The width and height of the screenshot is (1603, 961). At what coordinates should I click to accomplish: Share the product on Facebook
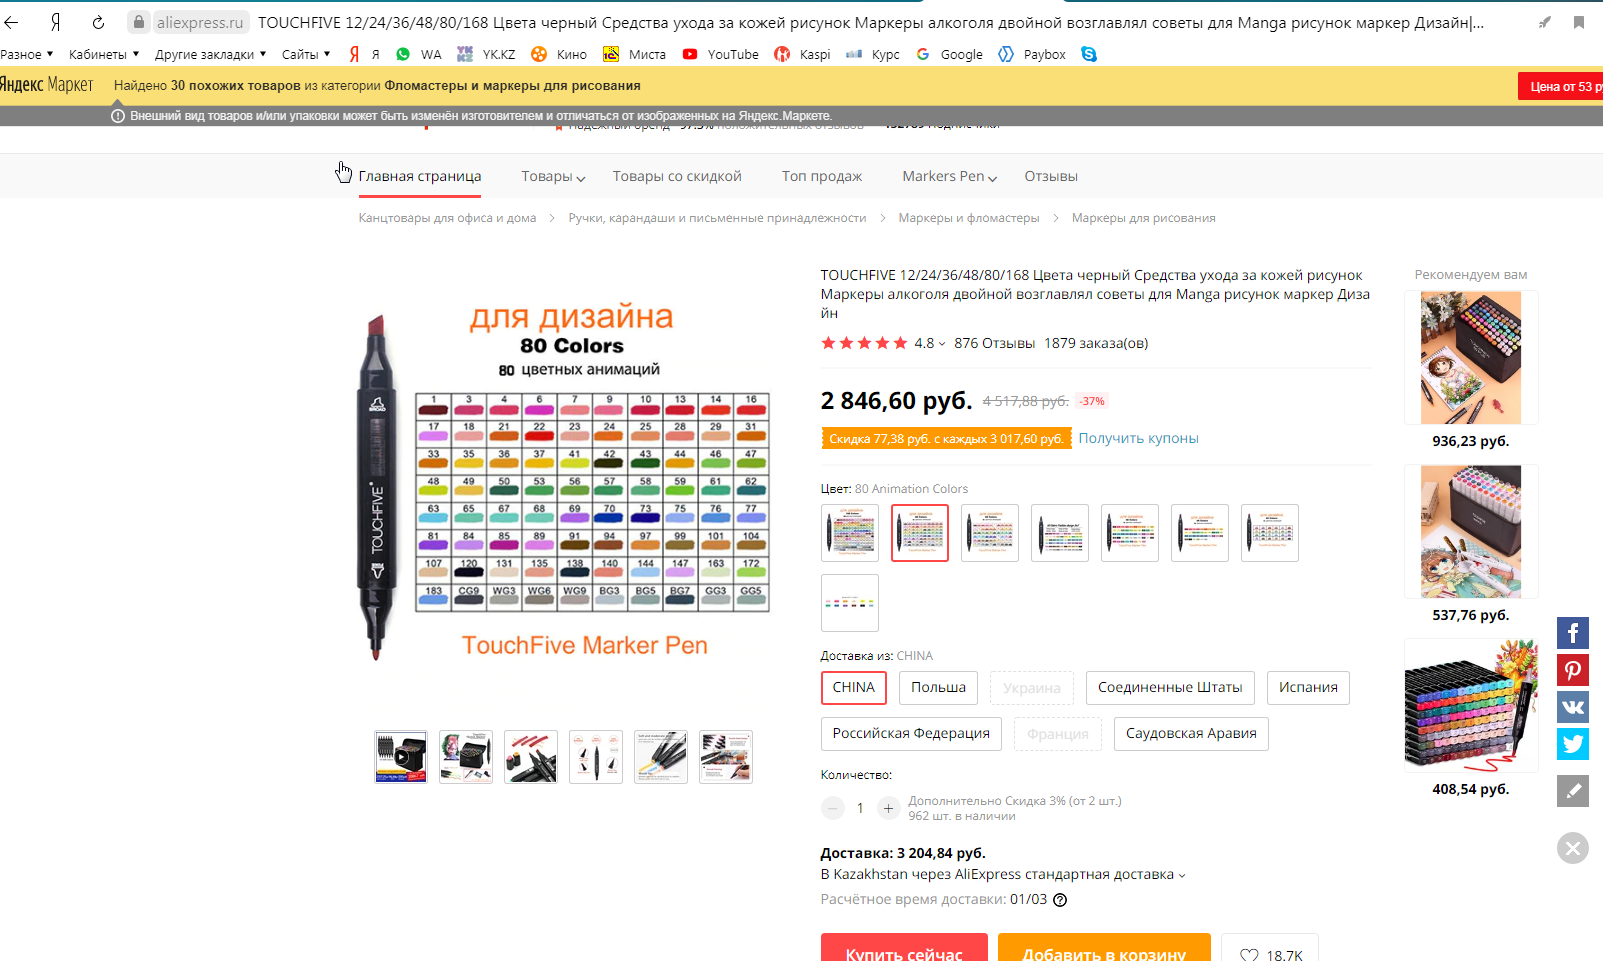tap(1573, 633)
